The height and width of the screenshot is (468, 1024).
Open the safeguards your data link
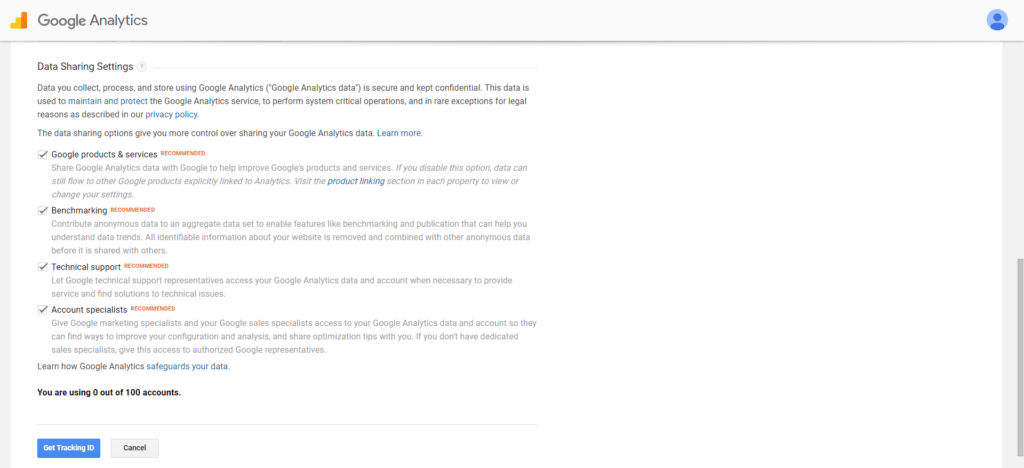[x=187, y=366]
